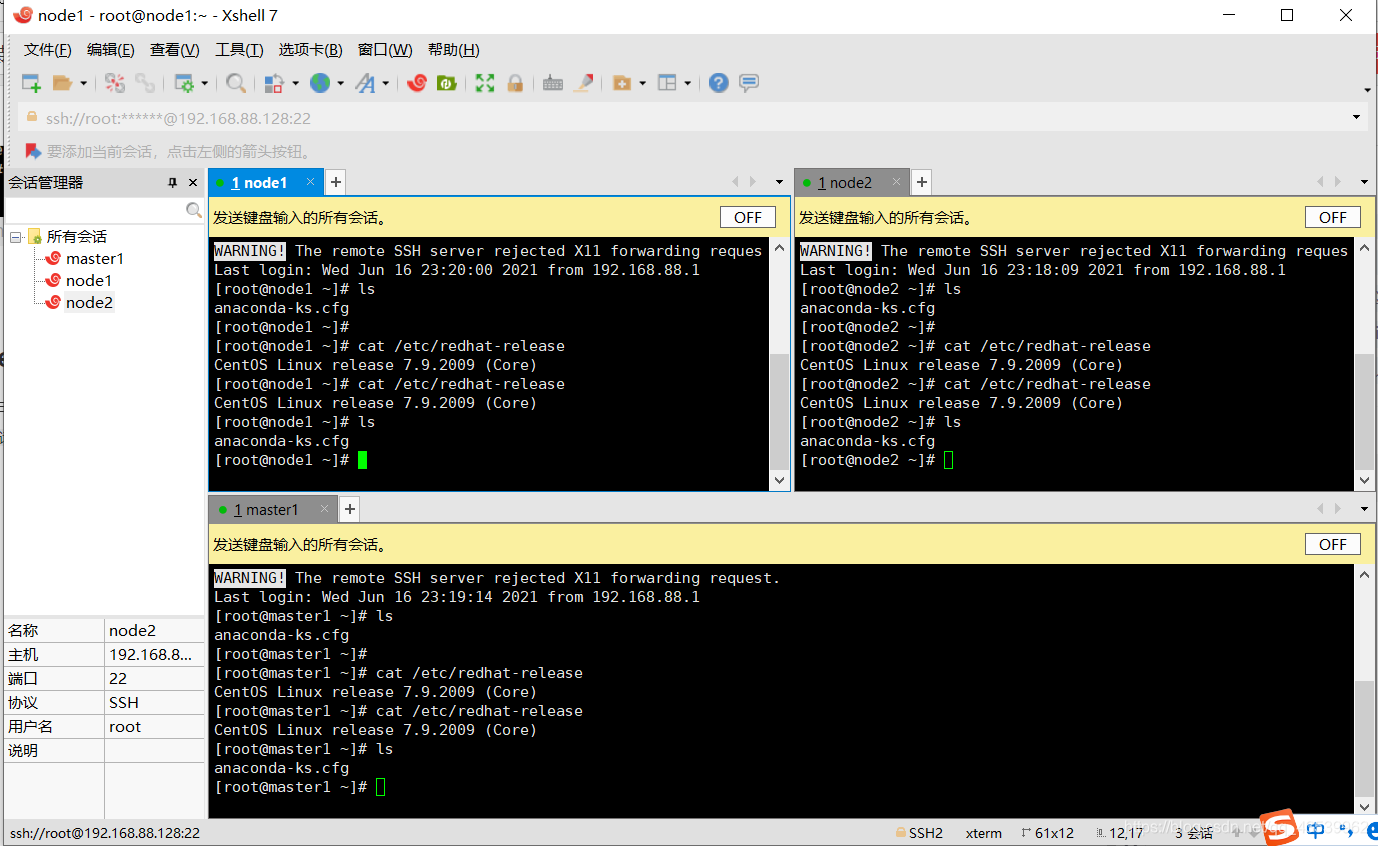Close the node1 tab

[x=311, y=182]
